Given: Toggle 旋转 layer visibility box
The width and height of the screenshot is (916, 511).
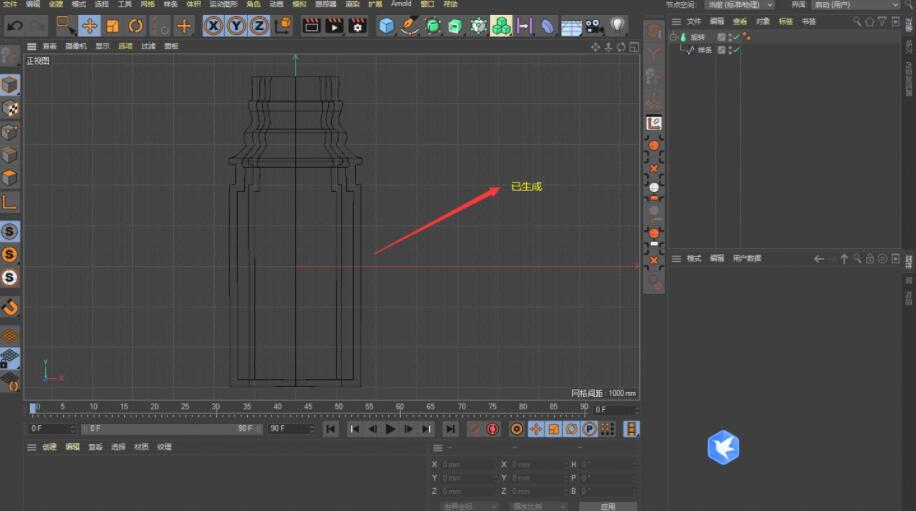Looking at the screenshot, I should [x=721, y=37].
